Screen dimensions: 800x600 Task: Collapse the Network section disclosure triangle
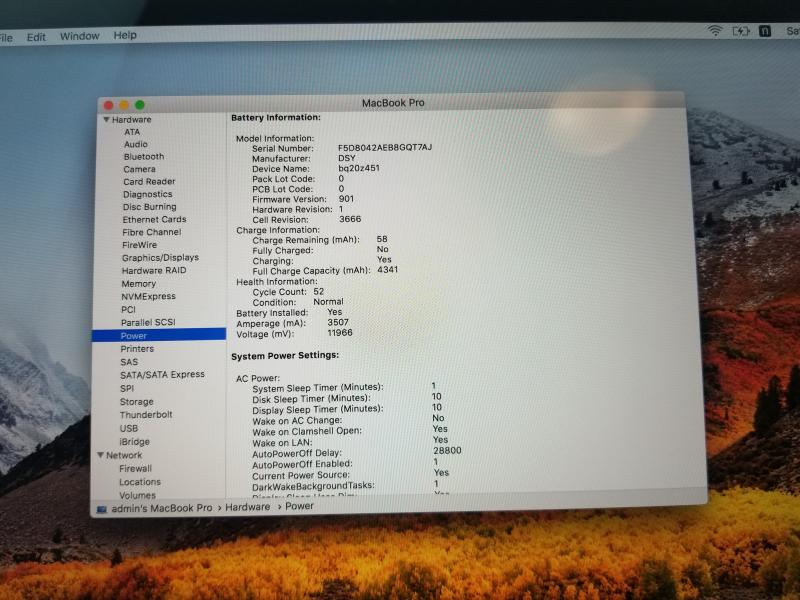tap(99, 455)
